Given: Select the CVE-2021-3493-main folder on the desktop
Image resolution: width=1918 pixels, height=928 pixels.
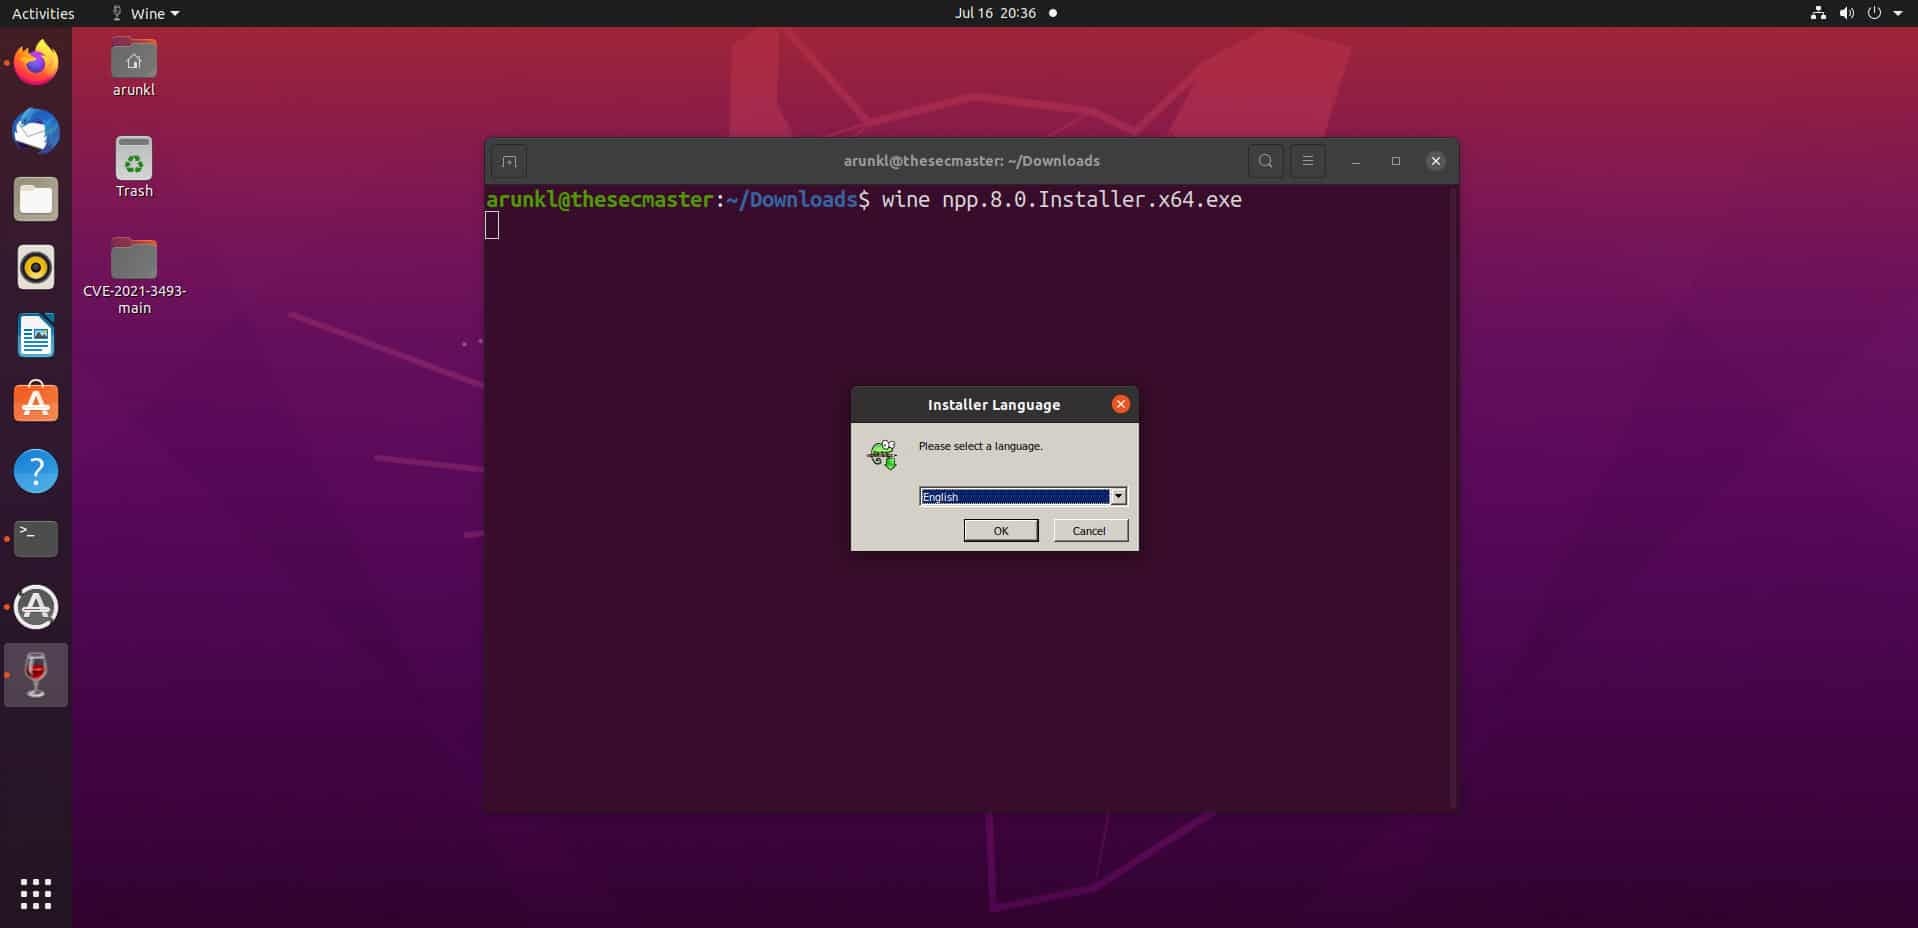Looking at the screenshot, I should pos(134,277).
